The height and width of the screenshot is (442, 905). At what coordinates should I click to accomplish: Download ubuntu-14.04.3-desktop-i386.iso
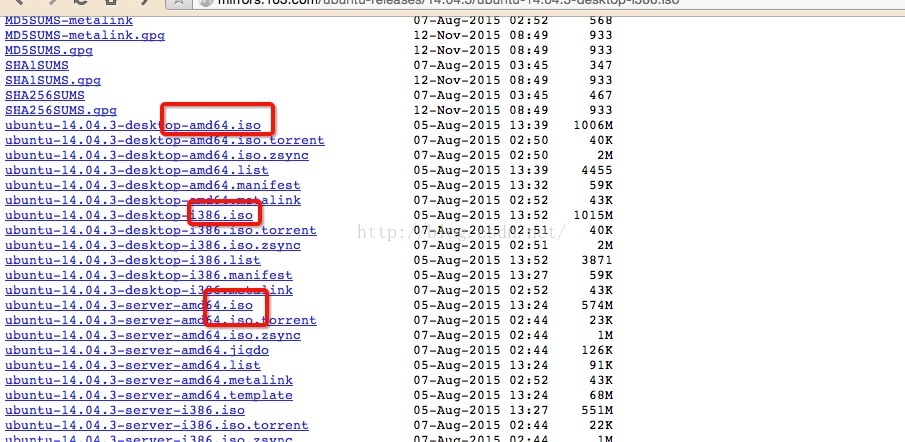pos(129,215)
